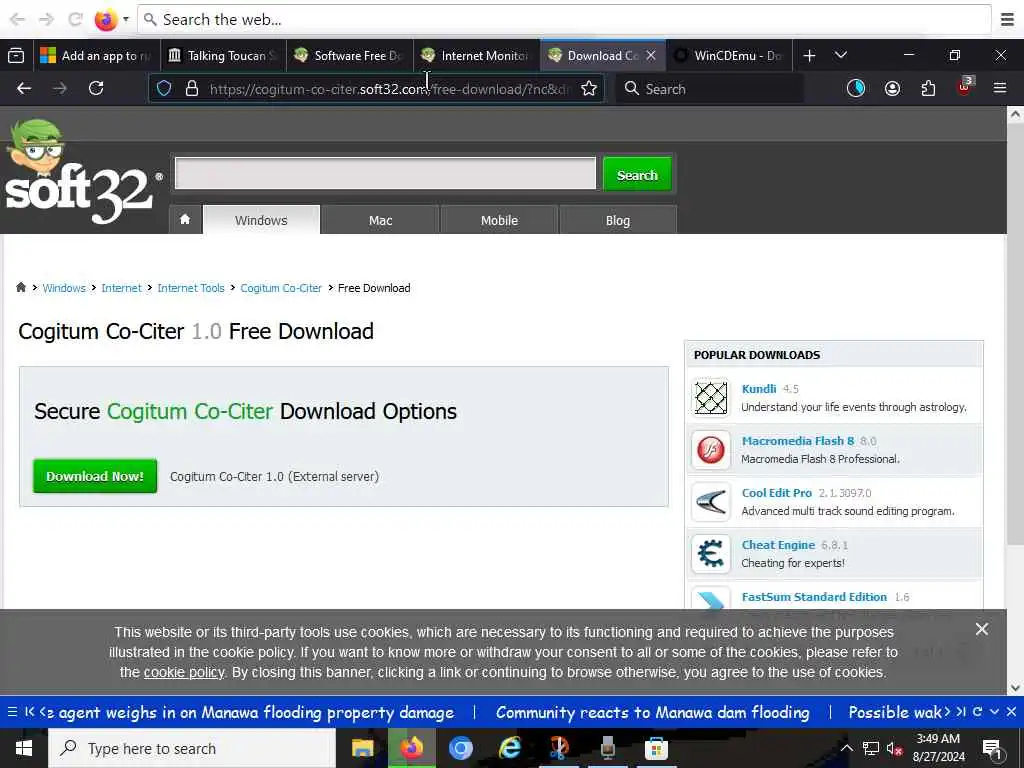The image size is (1024, 768).
Task: Open the Windows Start menu
Action: point(24,748)
